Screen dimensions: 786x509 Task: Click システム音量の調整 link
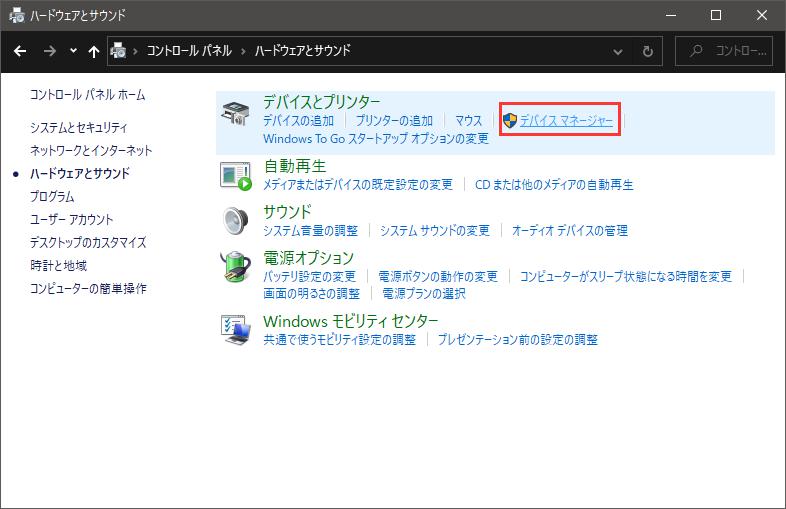311,231
